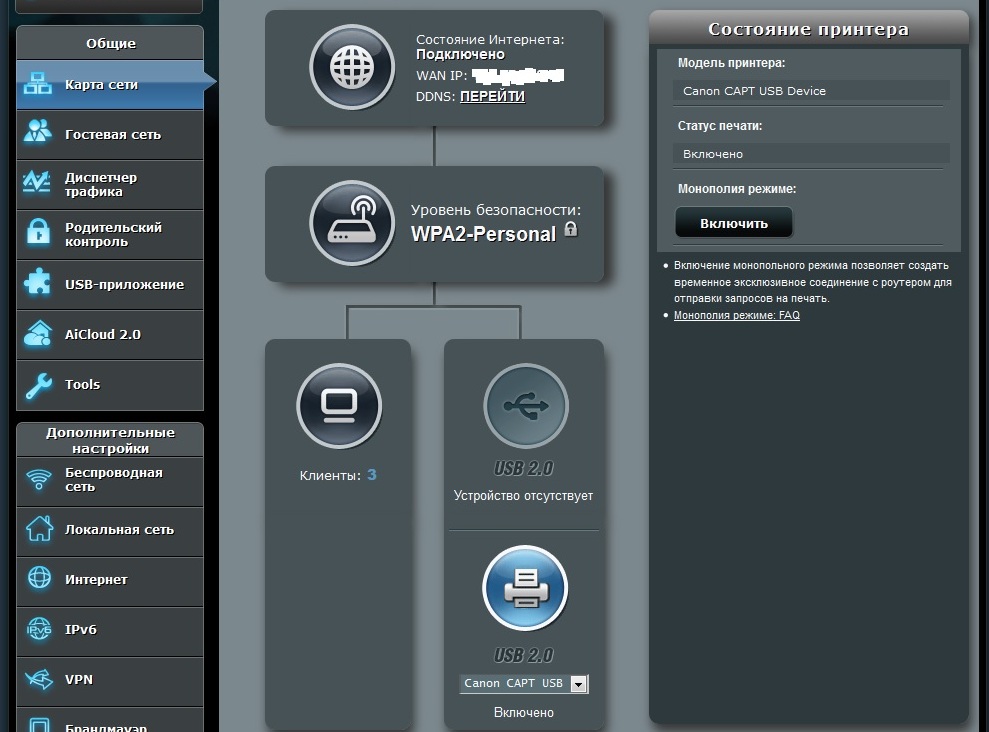Click the clients count number 3
The width and height of the screenshot is (989, 732).
point(372,475)
